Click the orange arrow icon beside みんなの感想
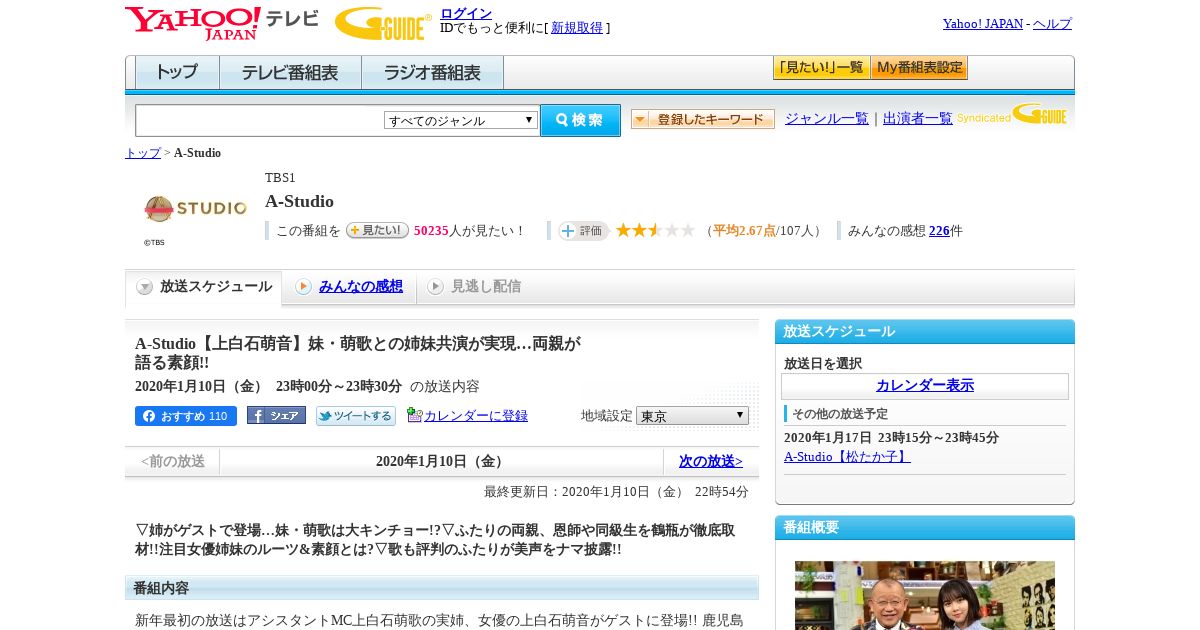This screenshot has width=1200, height=630. (303, 287)
